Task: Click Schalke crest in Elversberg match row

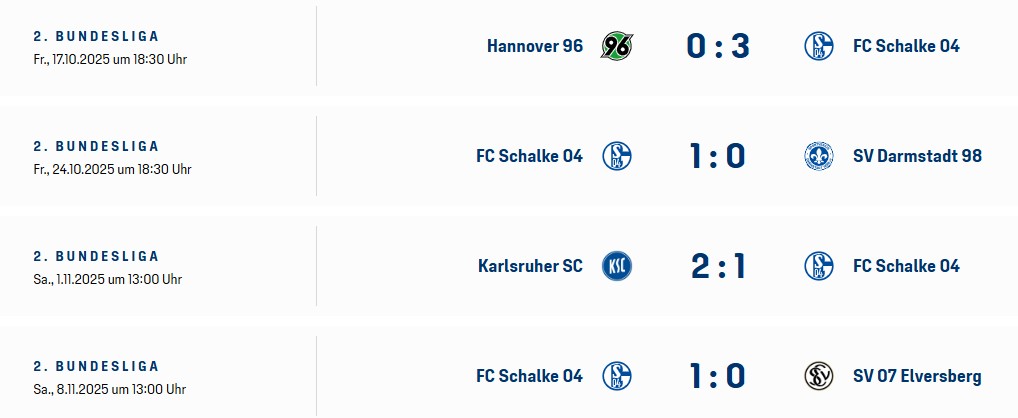Action: (616, 376)
